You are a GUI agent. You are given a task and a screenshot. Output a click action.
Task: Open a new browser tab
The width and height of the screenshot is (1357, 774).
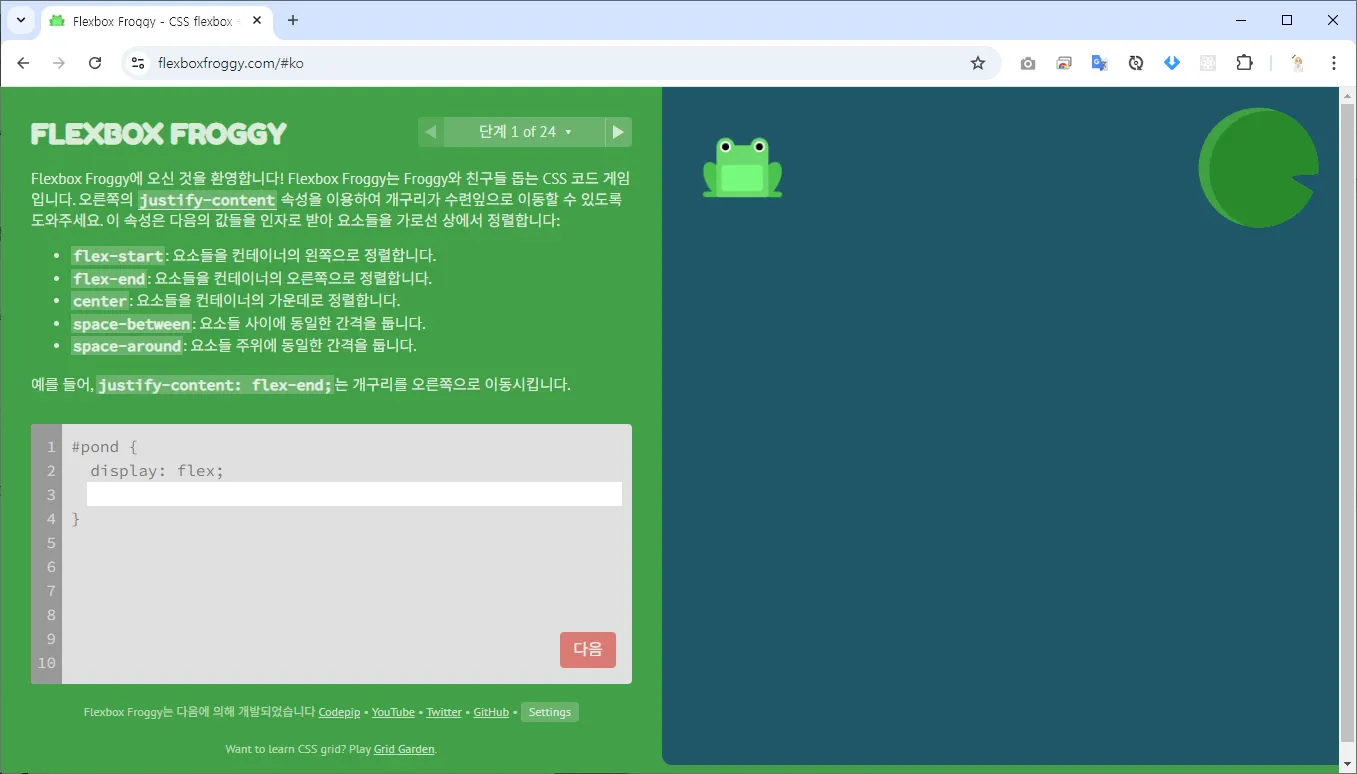pyautogui.click(x=293, y=20)
